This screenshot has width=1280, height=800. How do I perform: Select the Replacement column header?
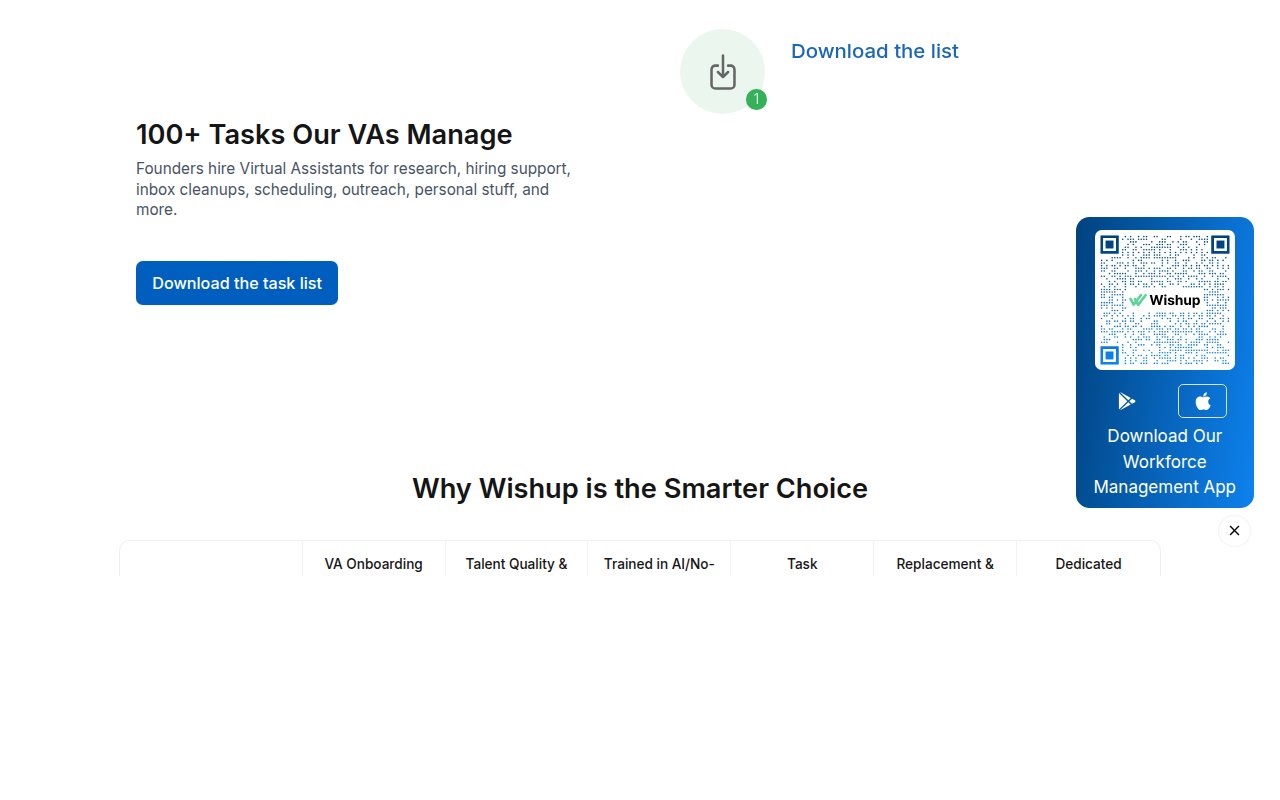945,563
